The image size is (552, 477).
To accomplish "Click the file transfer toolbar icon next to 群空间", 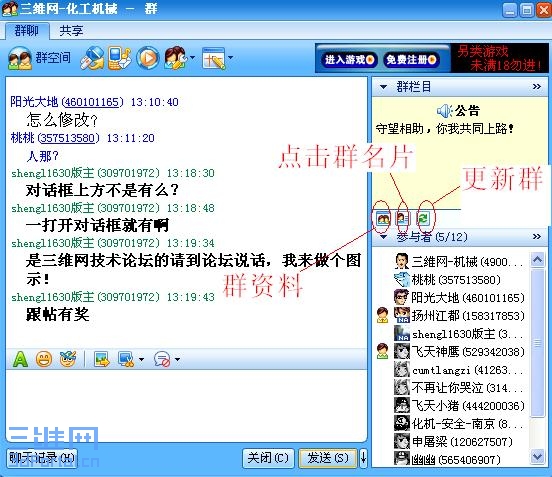I will pos(92,58).
